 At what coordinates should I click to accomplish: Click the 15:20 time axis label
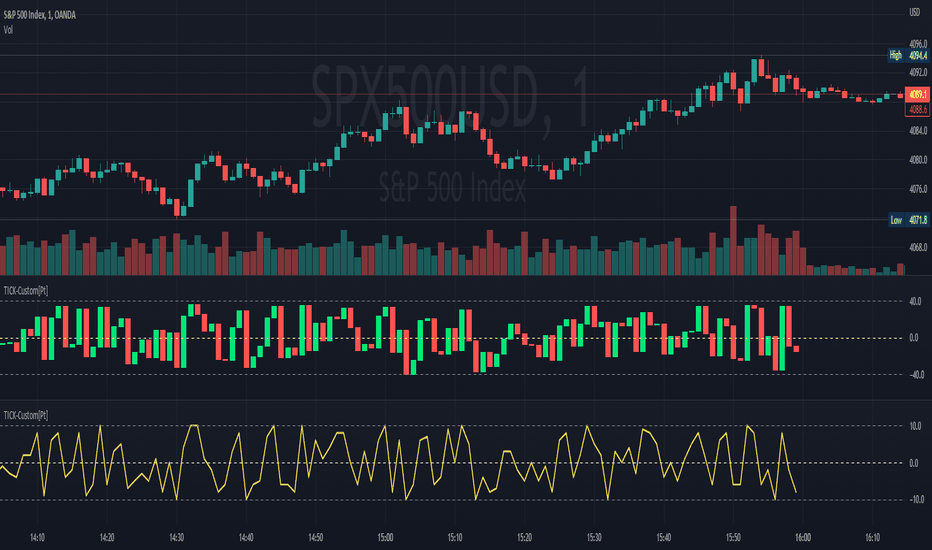(524, 538)
